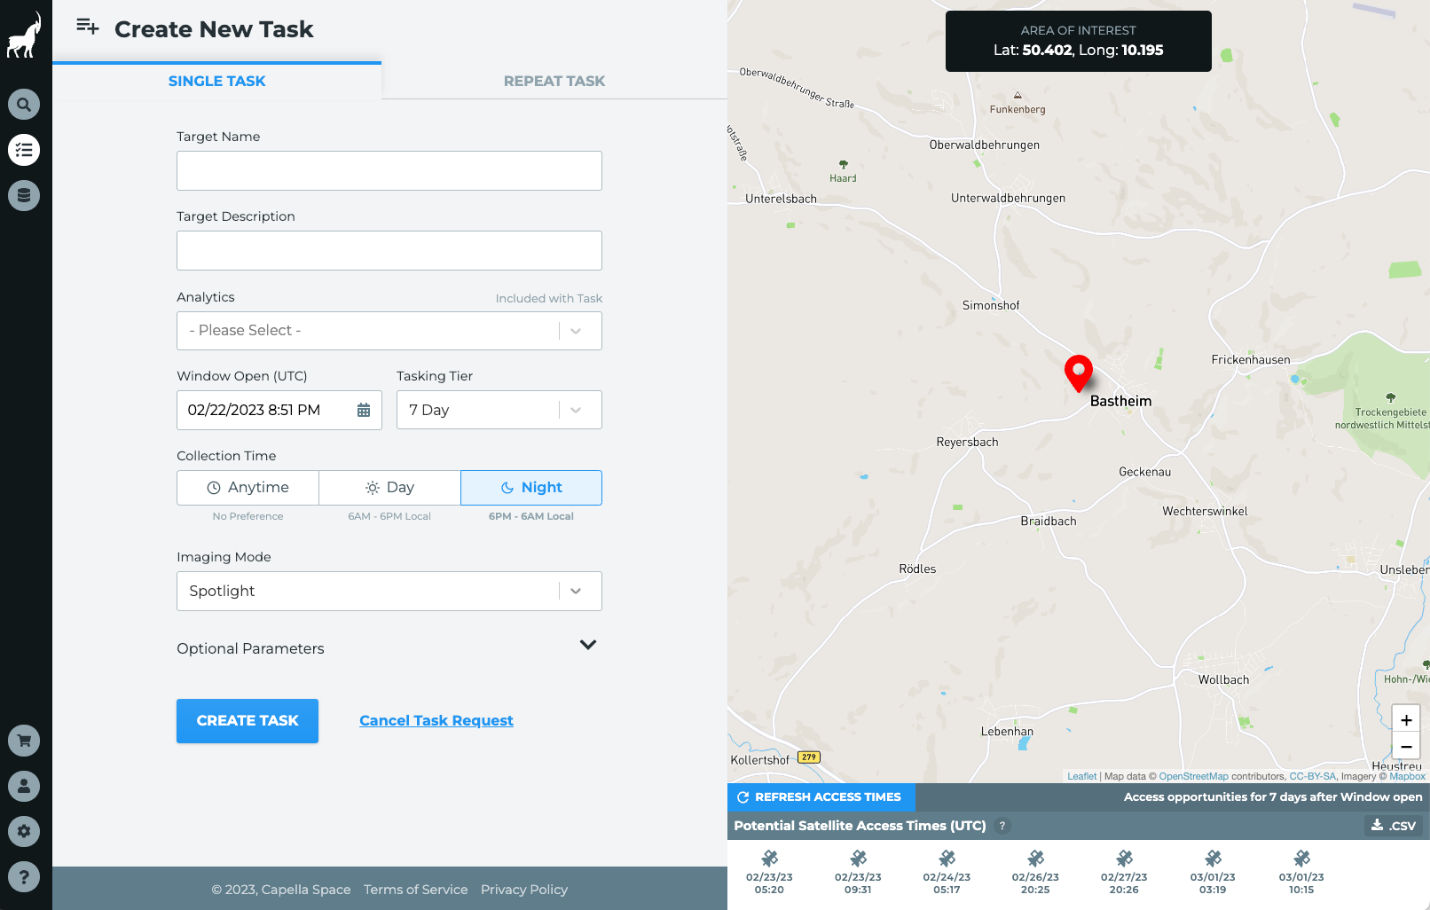Open the Analytics dropdown
The width and height of the screenshot is (1430, 910).
[x=389, y=331]
